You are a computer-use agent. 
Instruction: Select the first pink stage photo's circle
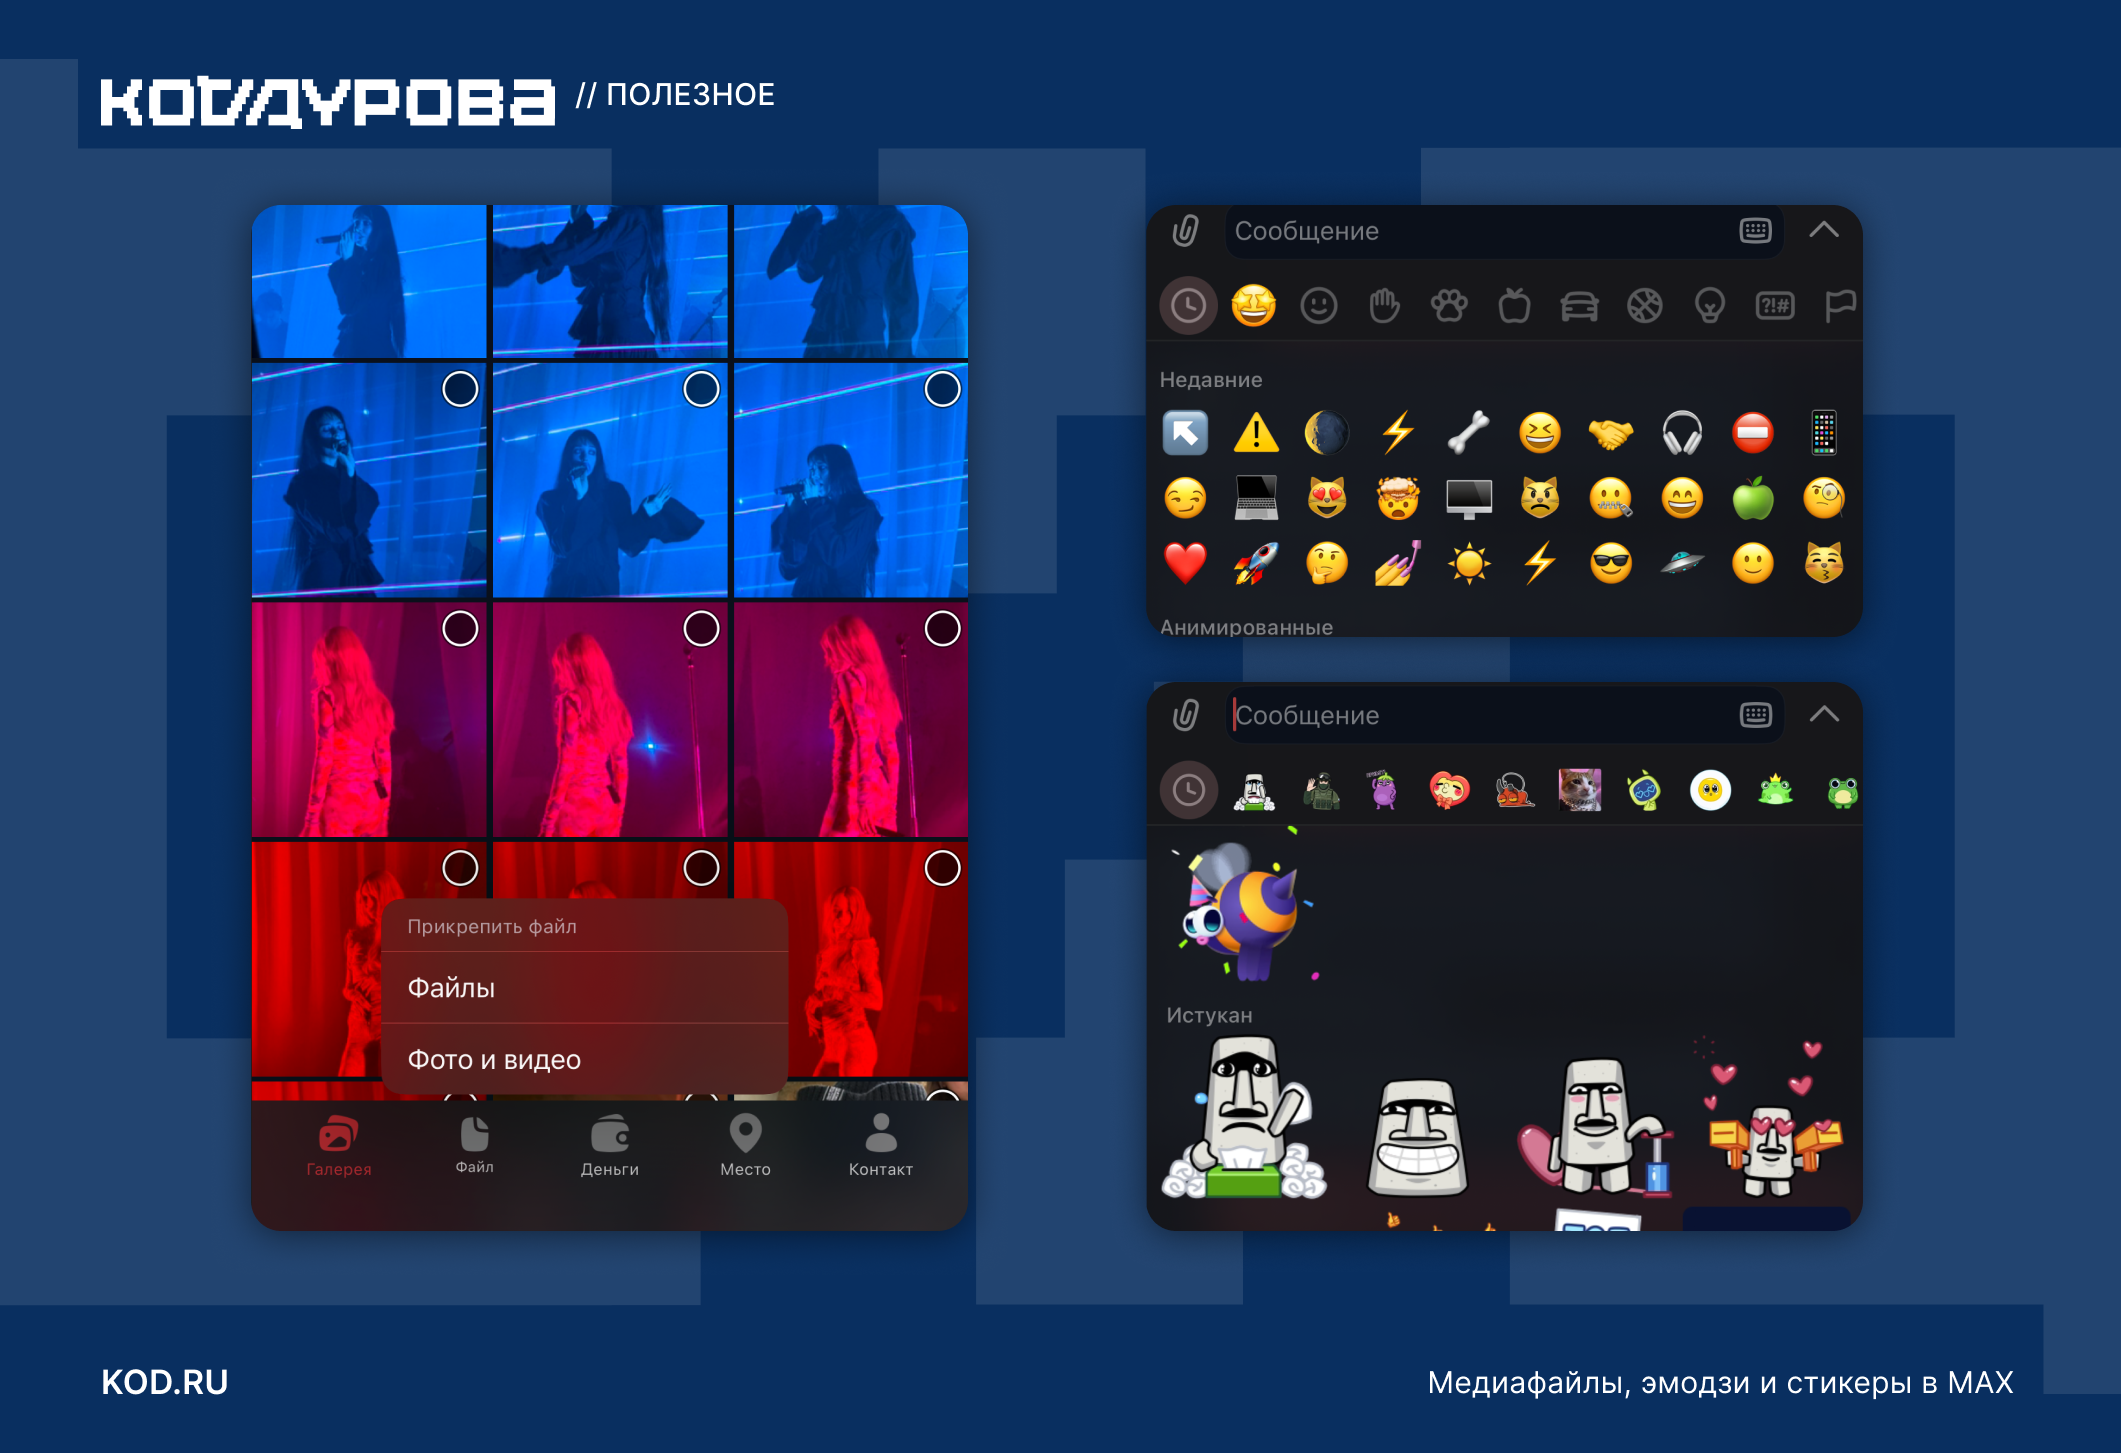coord(460,629)
